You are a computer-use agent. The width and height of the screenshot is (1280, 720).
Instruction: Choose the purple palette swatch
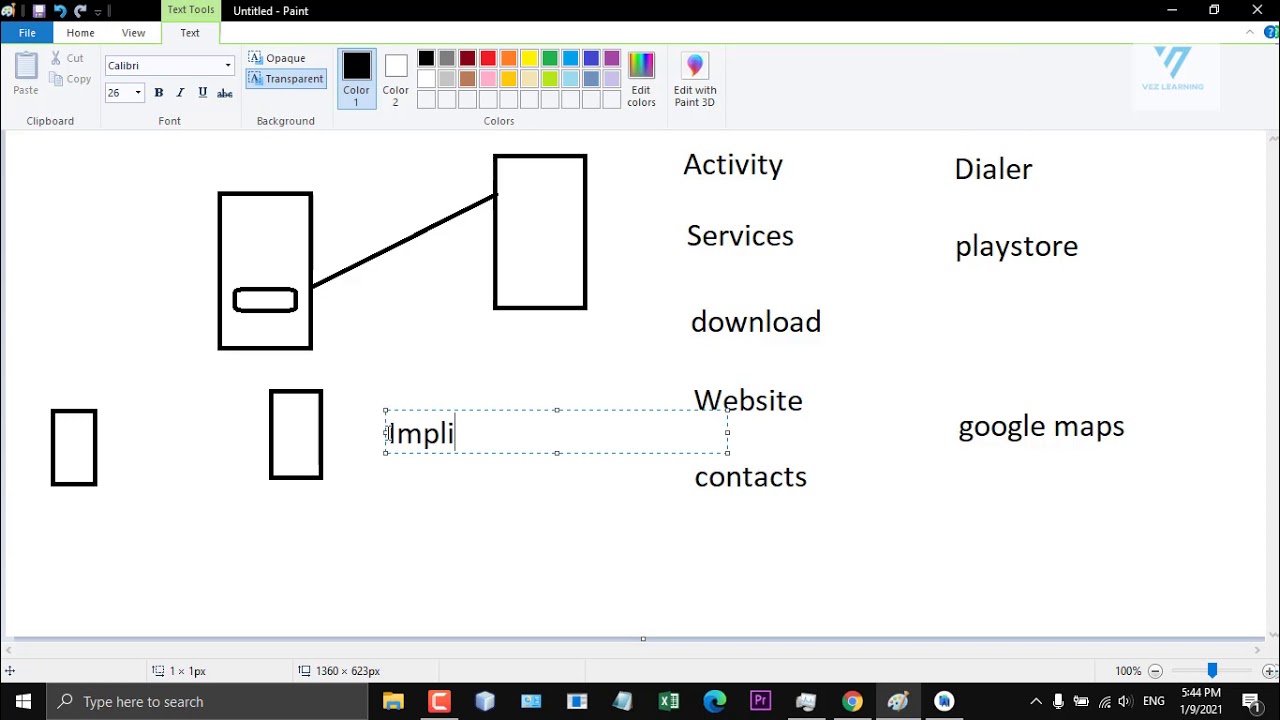(612, 59)
